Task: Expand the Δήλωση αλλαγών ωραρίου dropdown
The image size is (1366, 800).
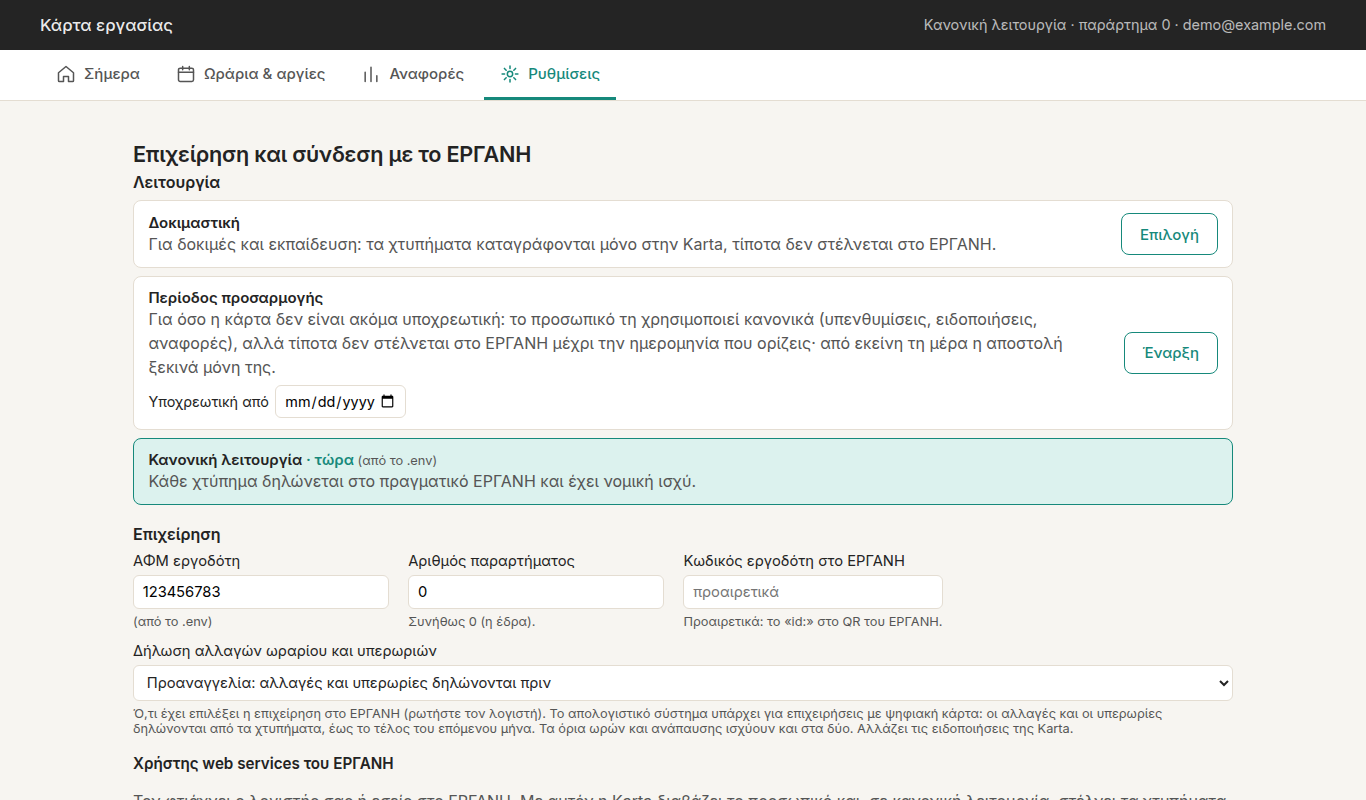Action: coord(683,683)
